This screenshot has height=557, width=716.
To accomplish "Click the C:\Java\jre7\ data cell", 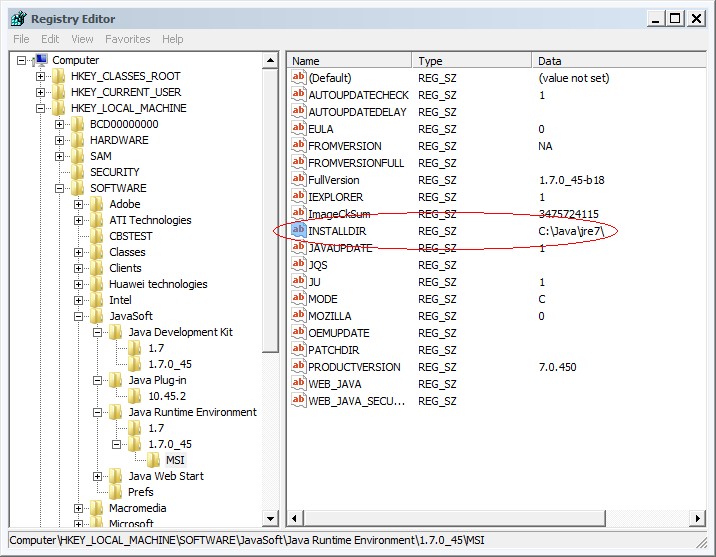I will tap(571, 231).
